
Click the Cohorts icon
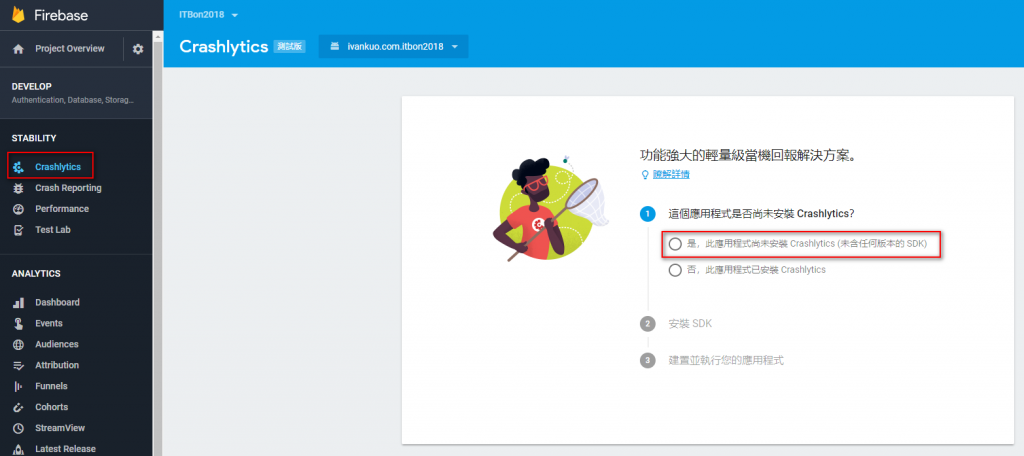point(18,407)
